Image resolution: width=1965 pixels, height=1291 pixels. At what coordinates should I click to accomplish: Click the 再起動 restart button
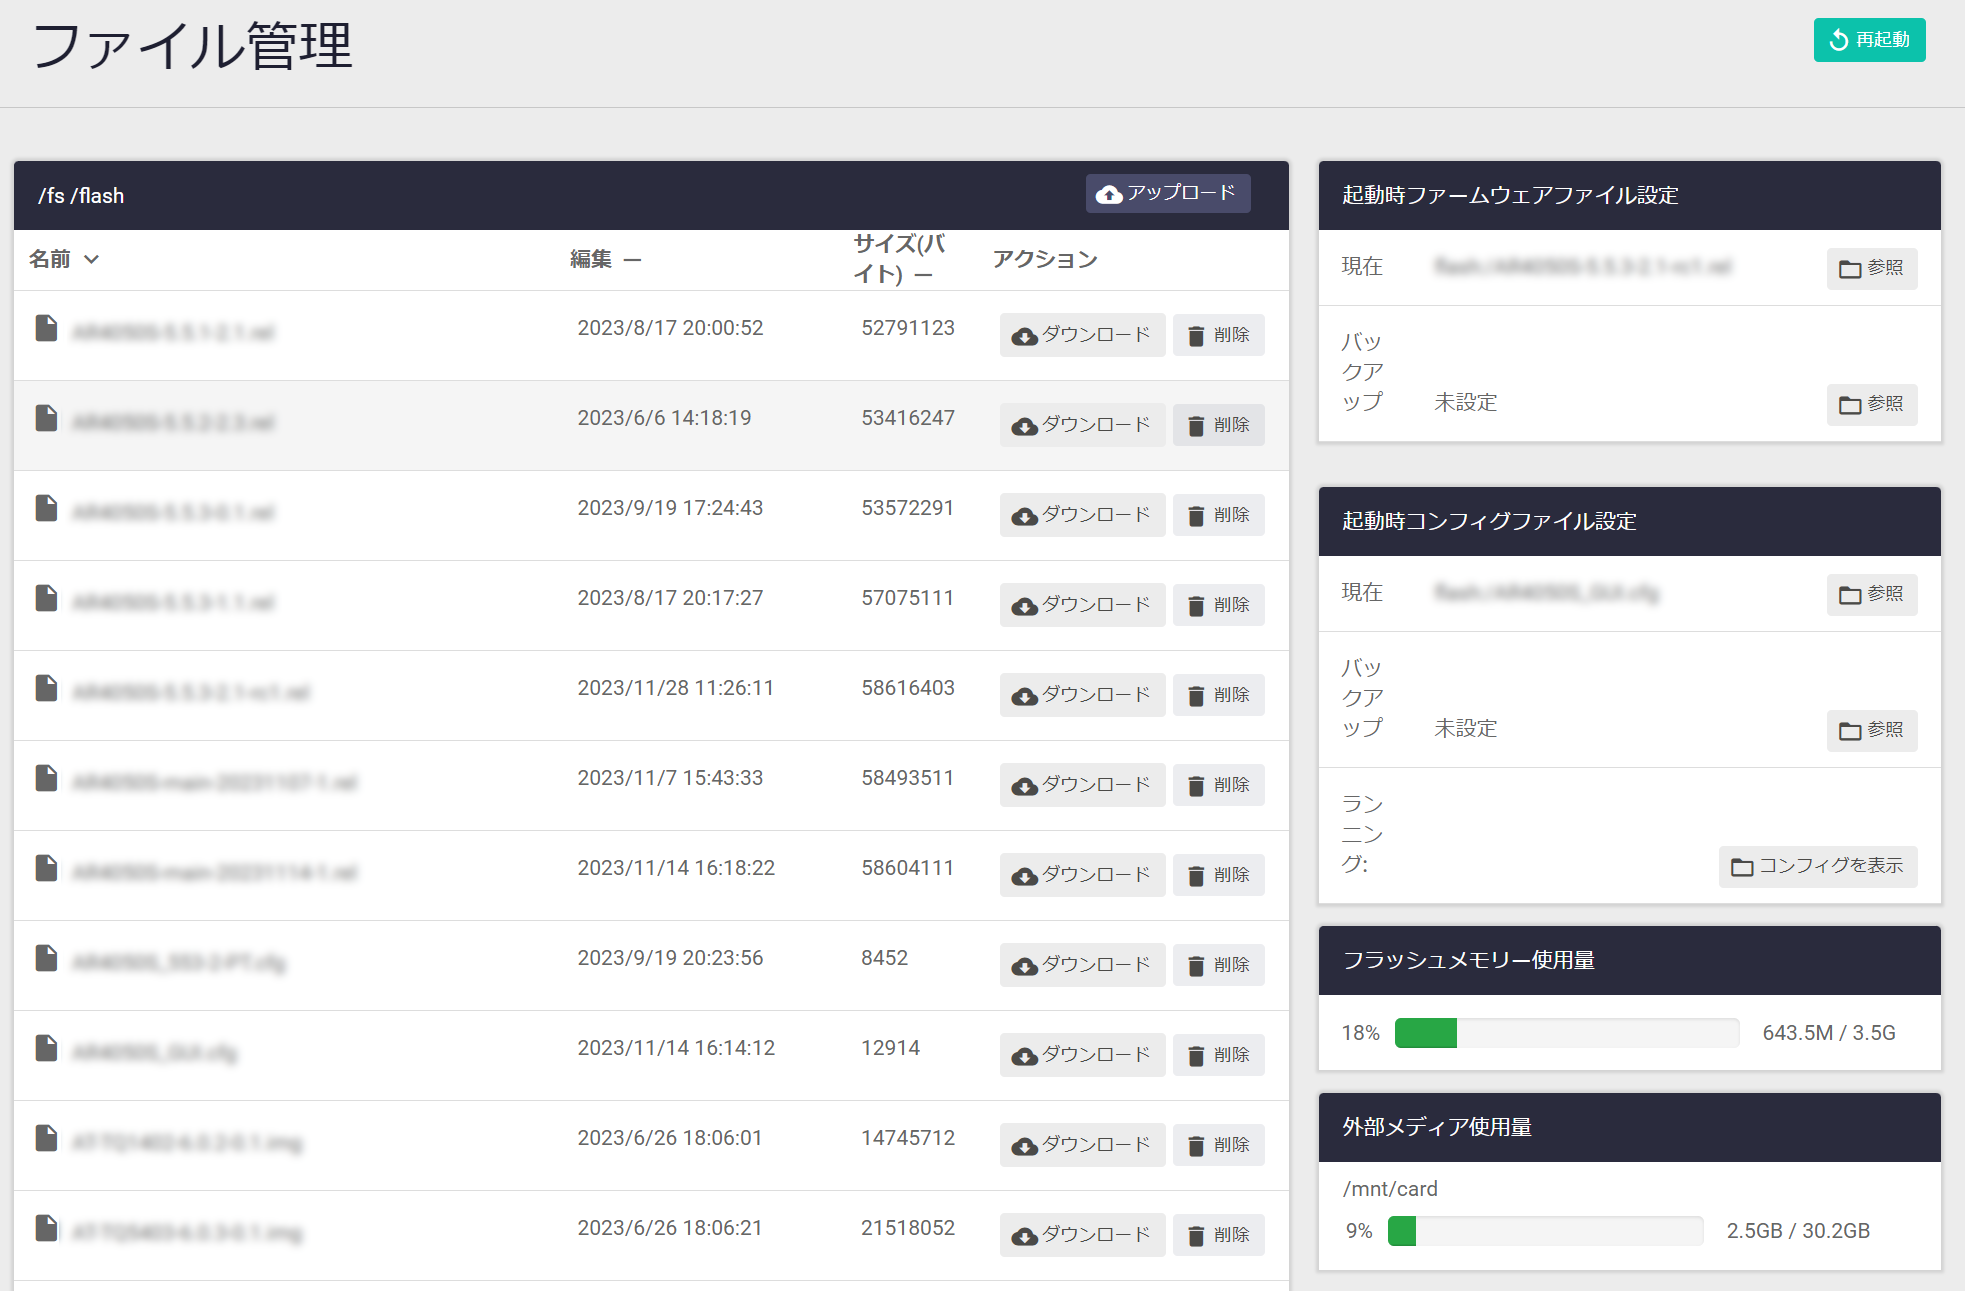point(1868,40)
